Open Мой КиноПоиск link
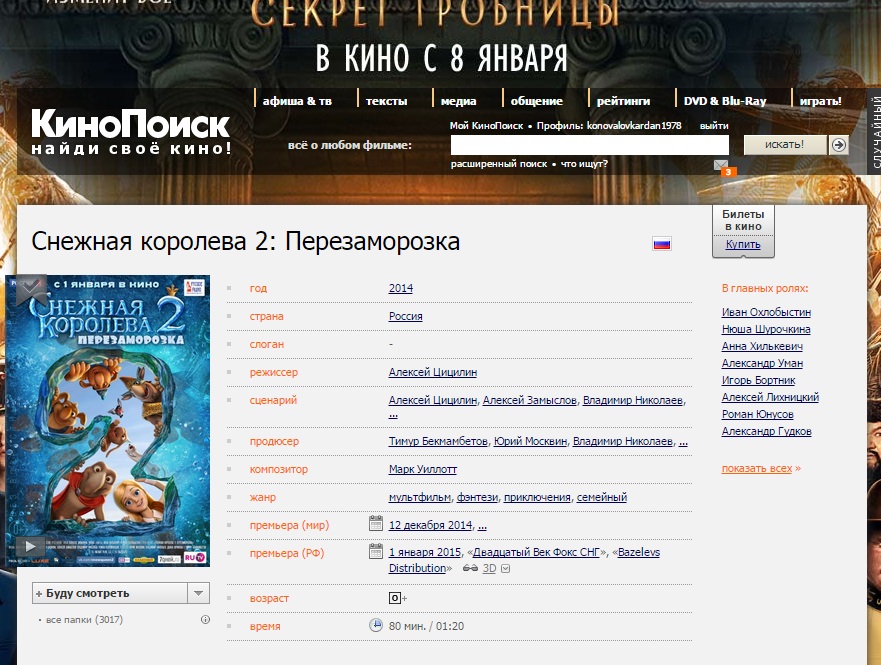881x665 pixels. pos(486,126)
